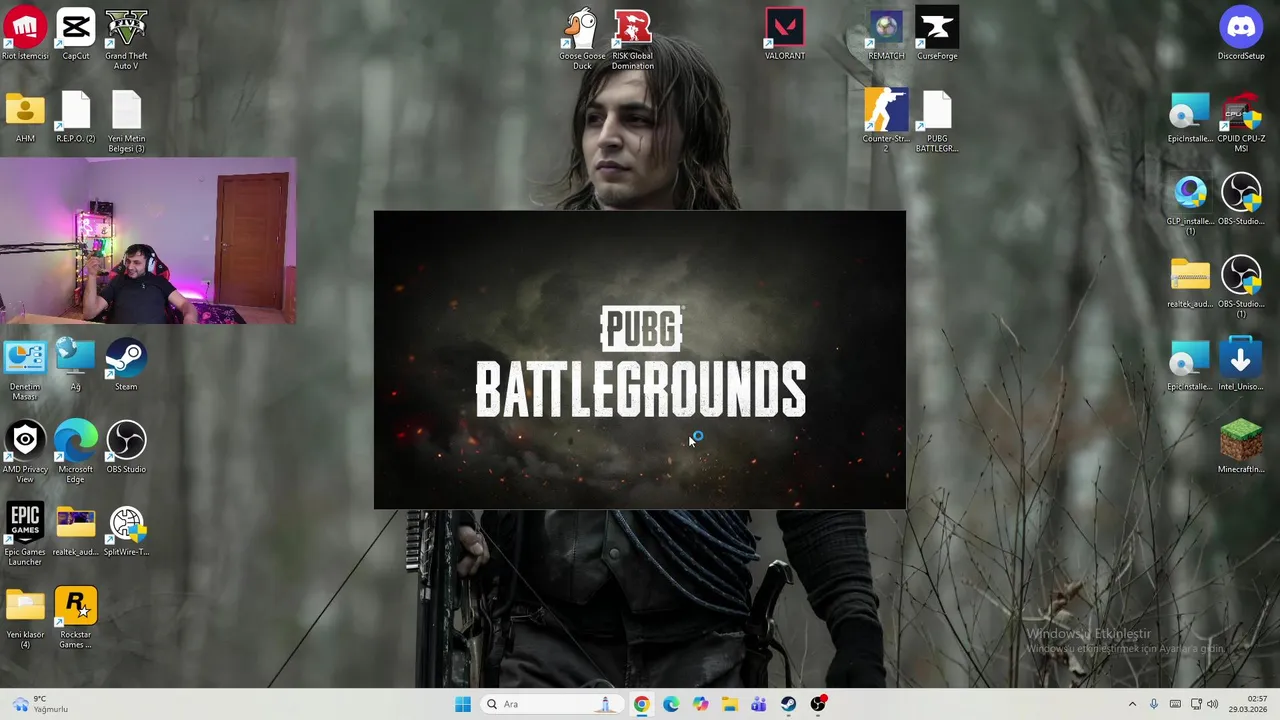Select the R.E.P.O. (2) file icon
Image resolution: width=1280 pixels, height=720 pixels.
tap(76, 118)
